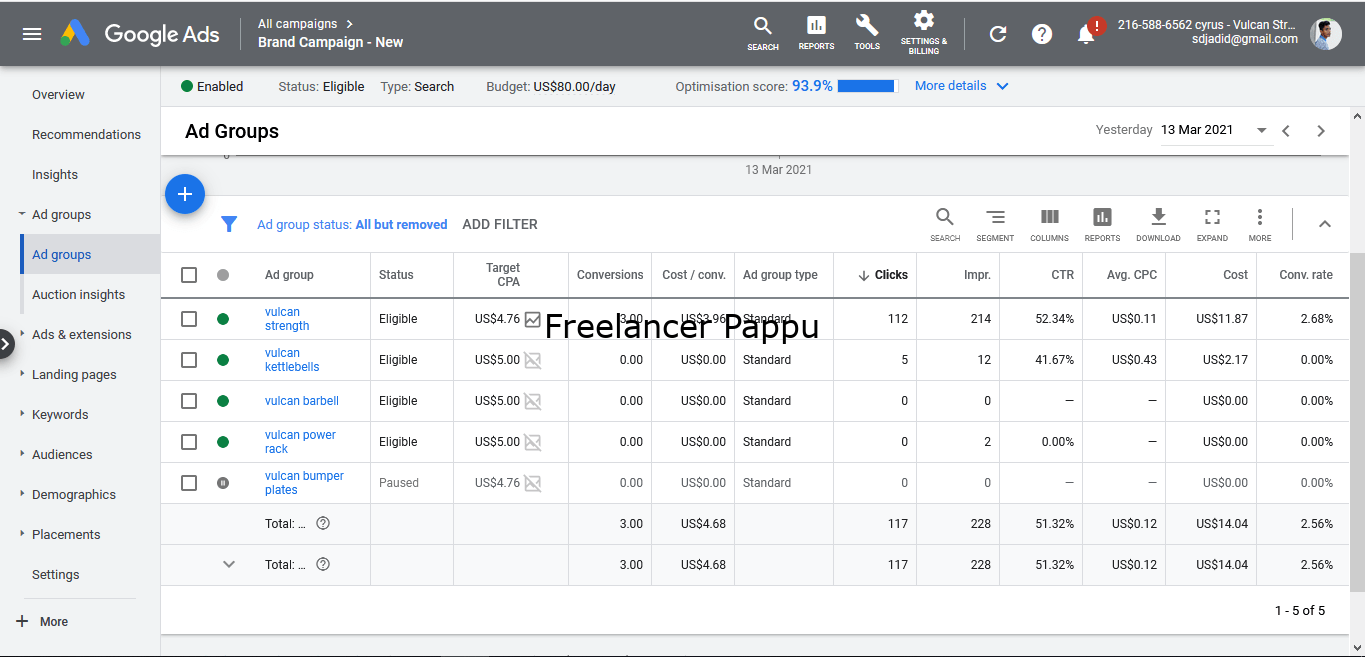Viewport: 1365px width, 657px height.
Task: Expand Demographics section
Action: click(x=74, y=495)
